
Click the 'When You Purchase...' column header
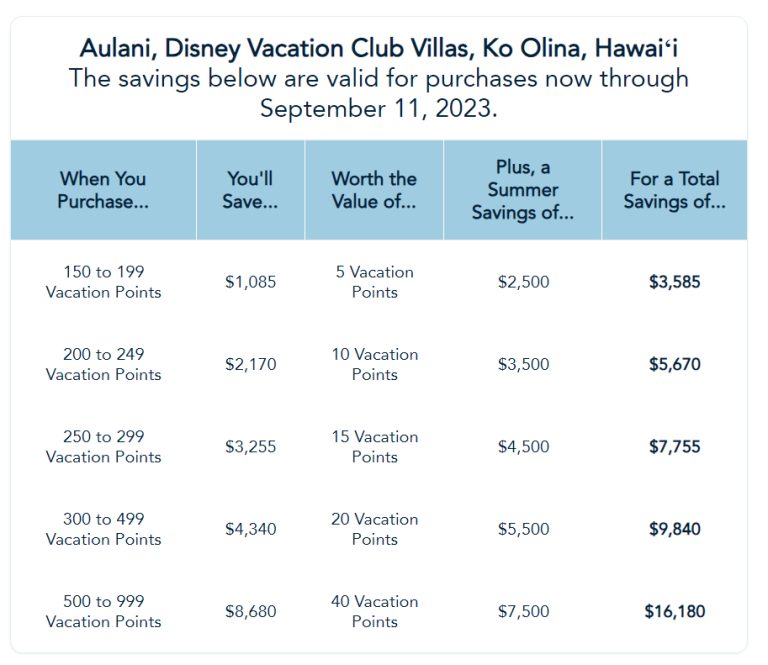coord(103,190)
